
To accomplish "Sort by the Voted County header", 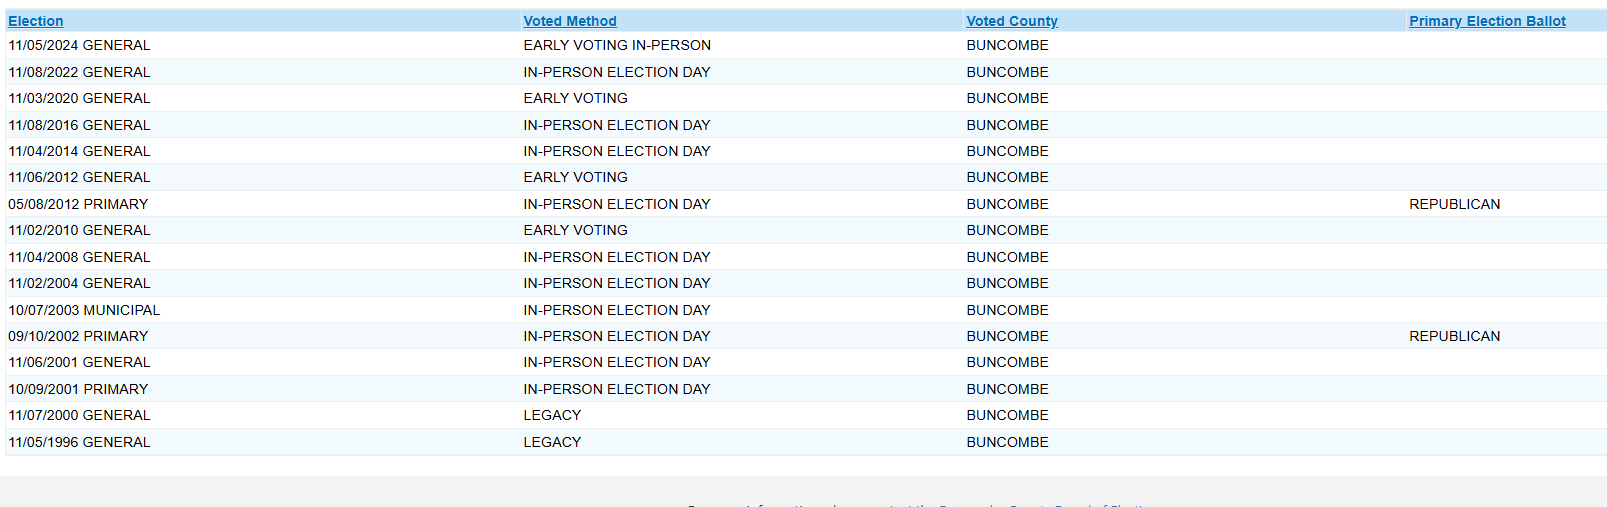I will (x=1012, y=21).
